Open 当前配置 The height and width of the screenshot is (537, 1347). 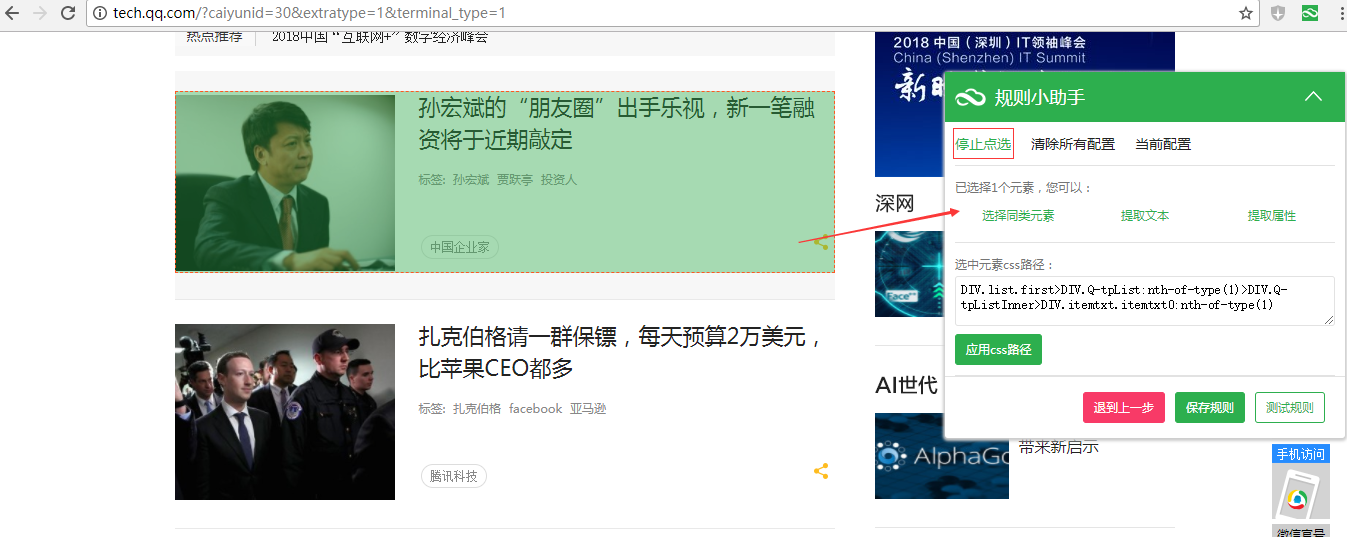[1163, 144]
